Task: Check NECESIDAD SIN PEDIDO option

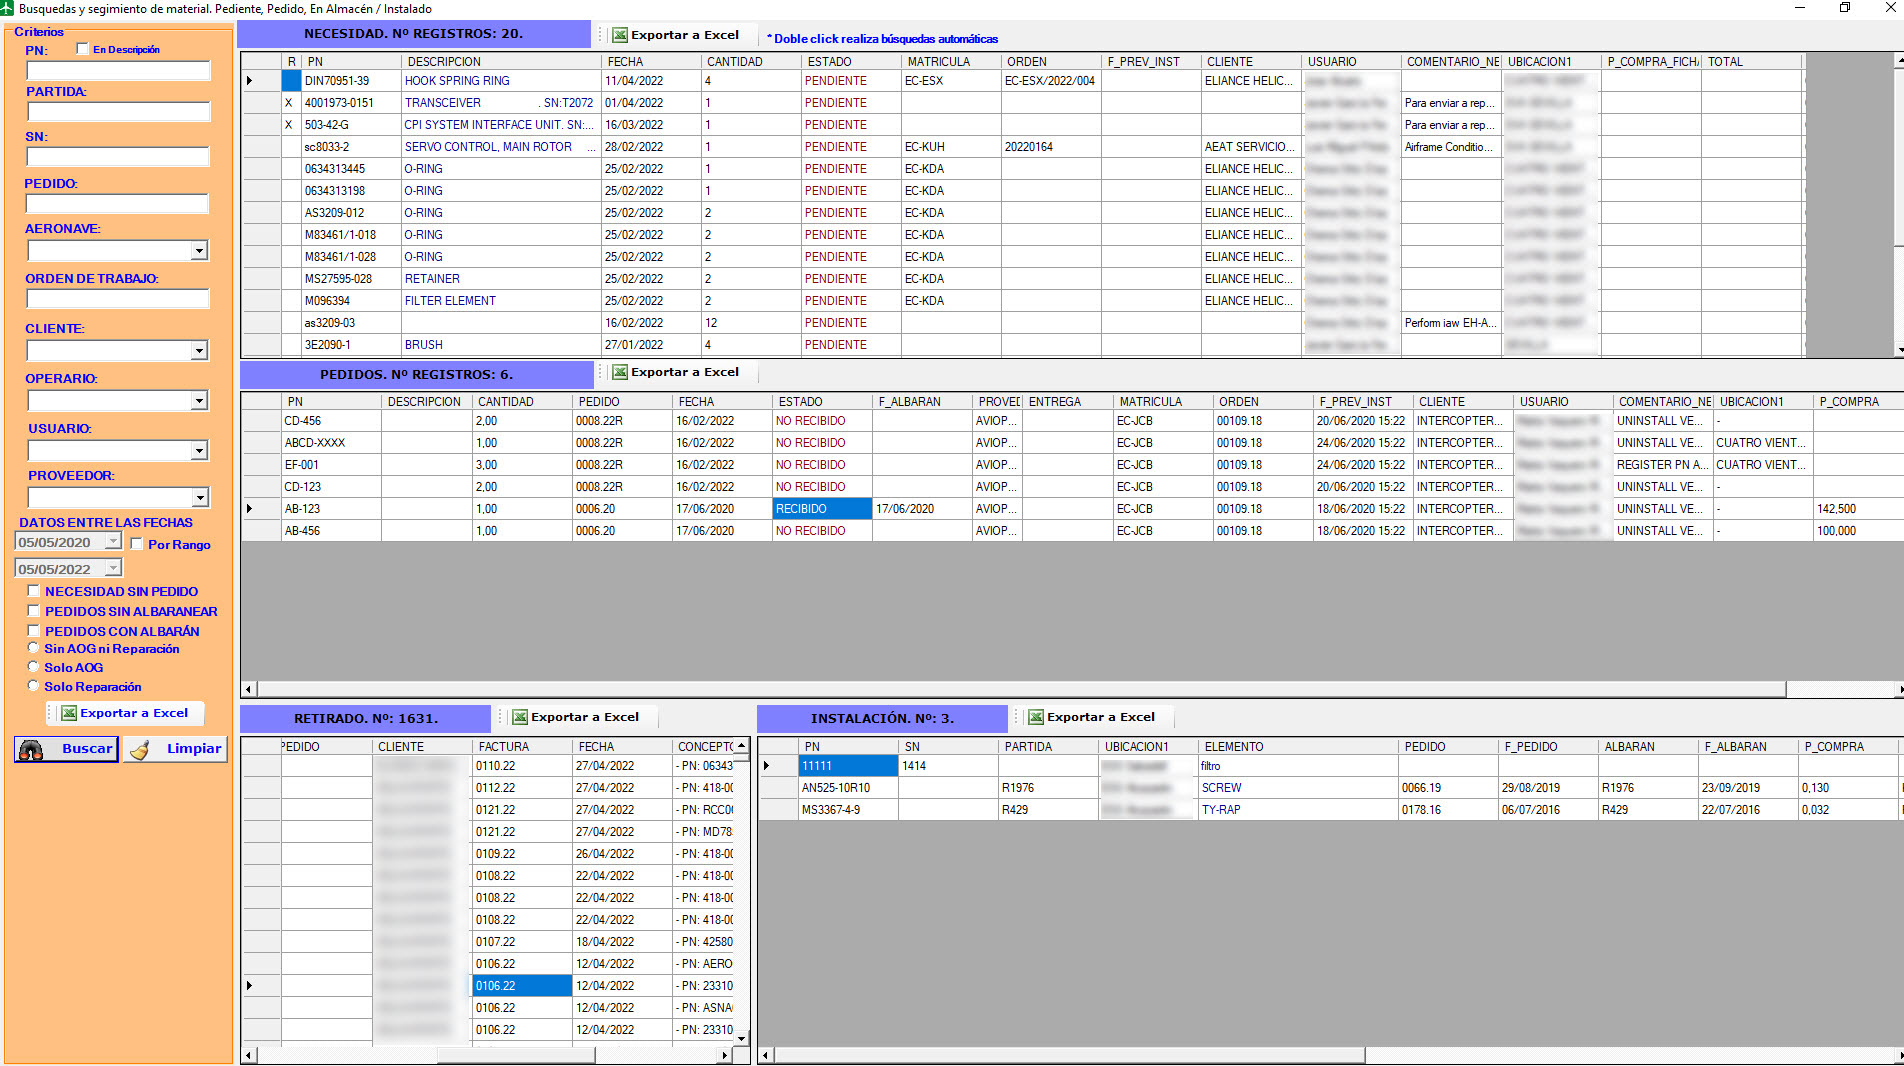Action: [x=34, y=591]
